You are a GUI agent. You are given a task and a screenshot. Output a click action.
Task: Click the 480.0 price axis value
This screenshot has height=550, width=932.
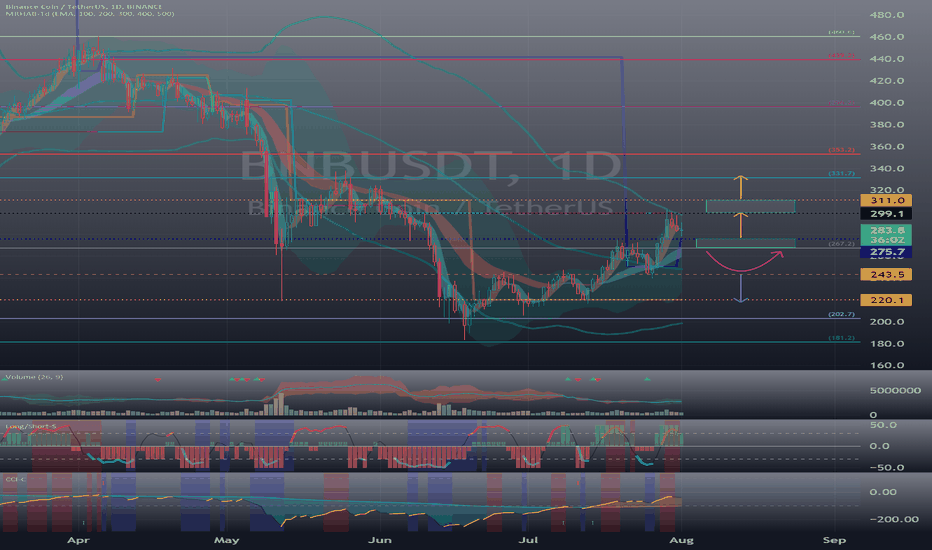[887, 15]
